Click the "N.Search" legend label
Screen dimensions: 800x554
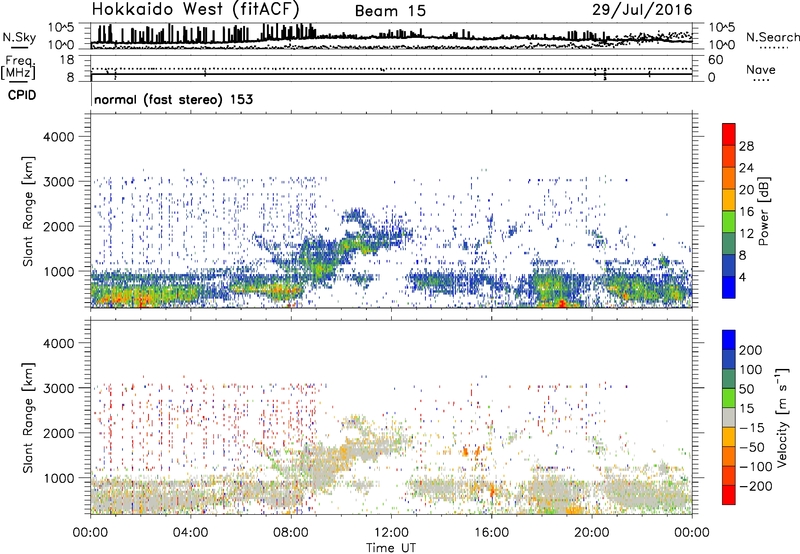(x=772, y=37)
